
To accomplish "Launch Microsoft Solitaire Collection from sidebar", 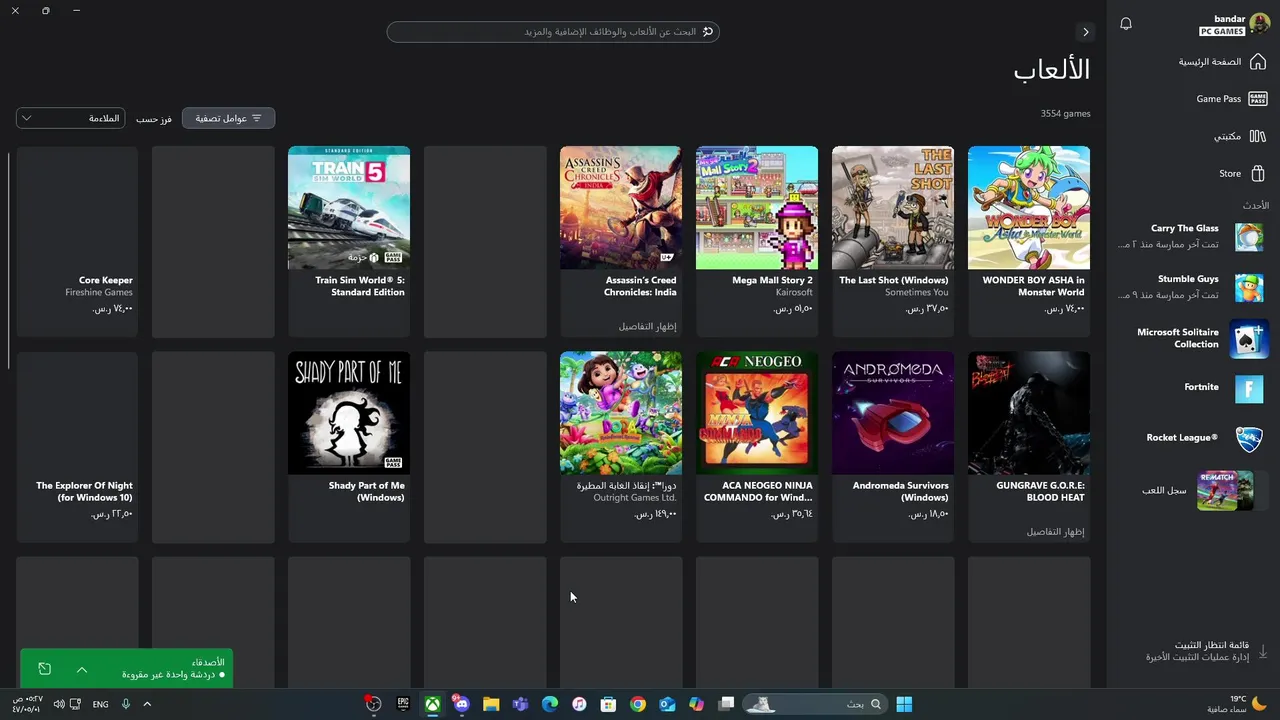I will click(1200, 338).
